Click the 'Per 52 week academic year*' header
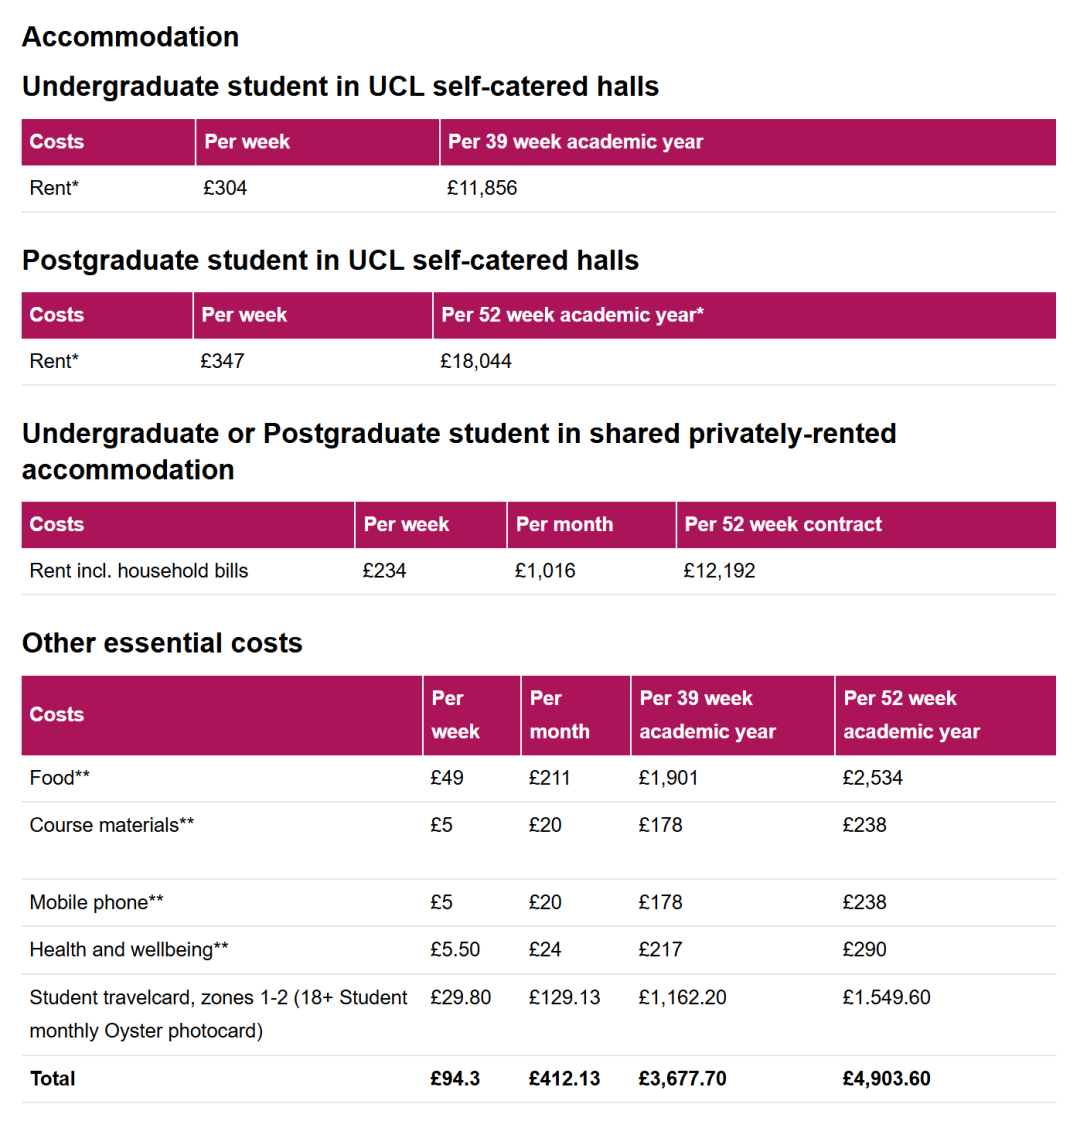 573,315
